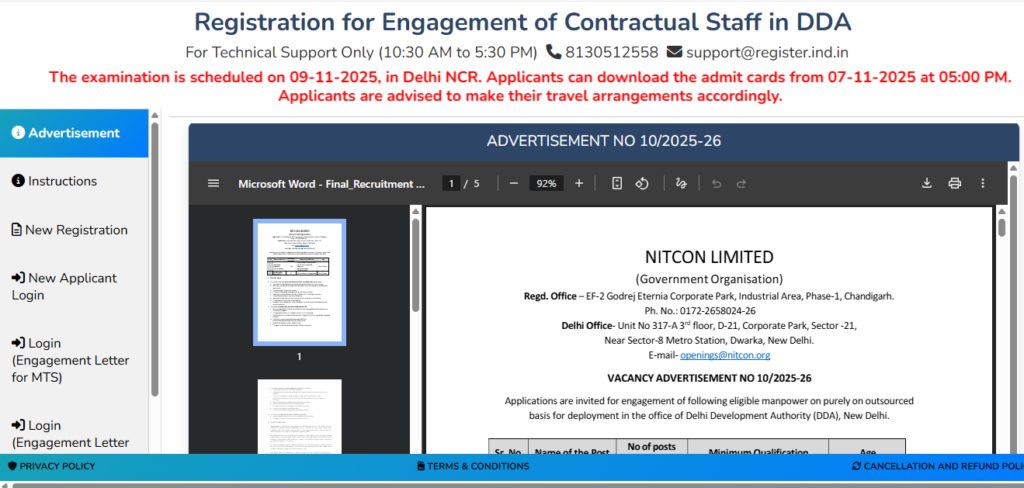Click the 8130512558 phone number
Image resolution: width=1024 pixels, height=488 pixels.
click(612, 52)
